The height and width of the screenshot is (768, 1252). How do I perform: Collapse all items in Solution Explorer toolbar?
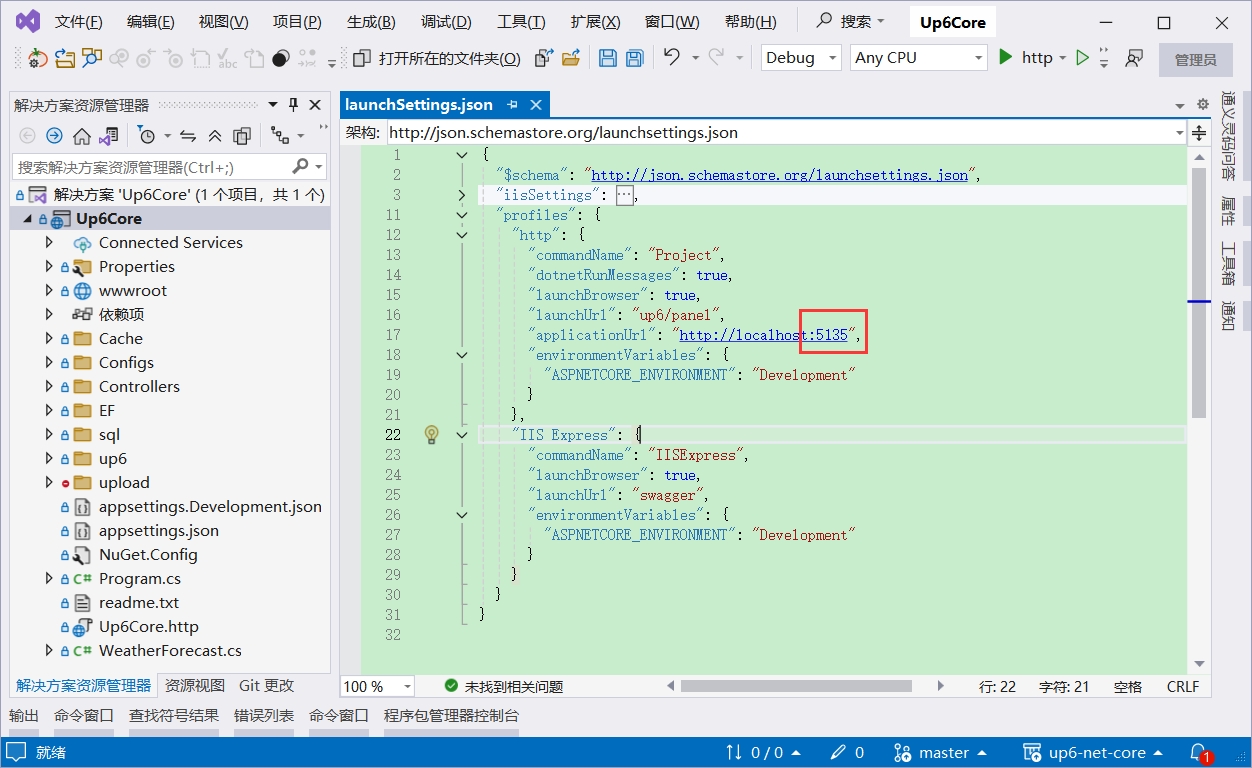(x=215, y=136)
